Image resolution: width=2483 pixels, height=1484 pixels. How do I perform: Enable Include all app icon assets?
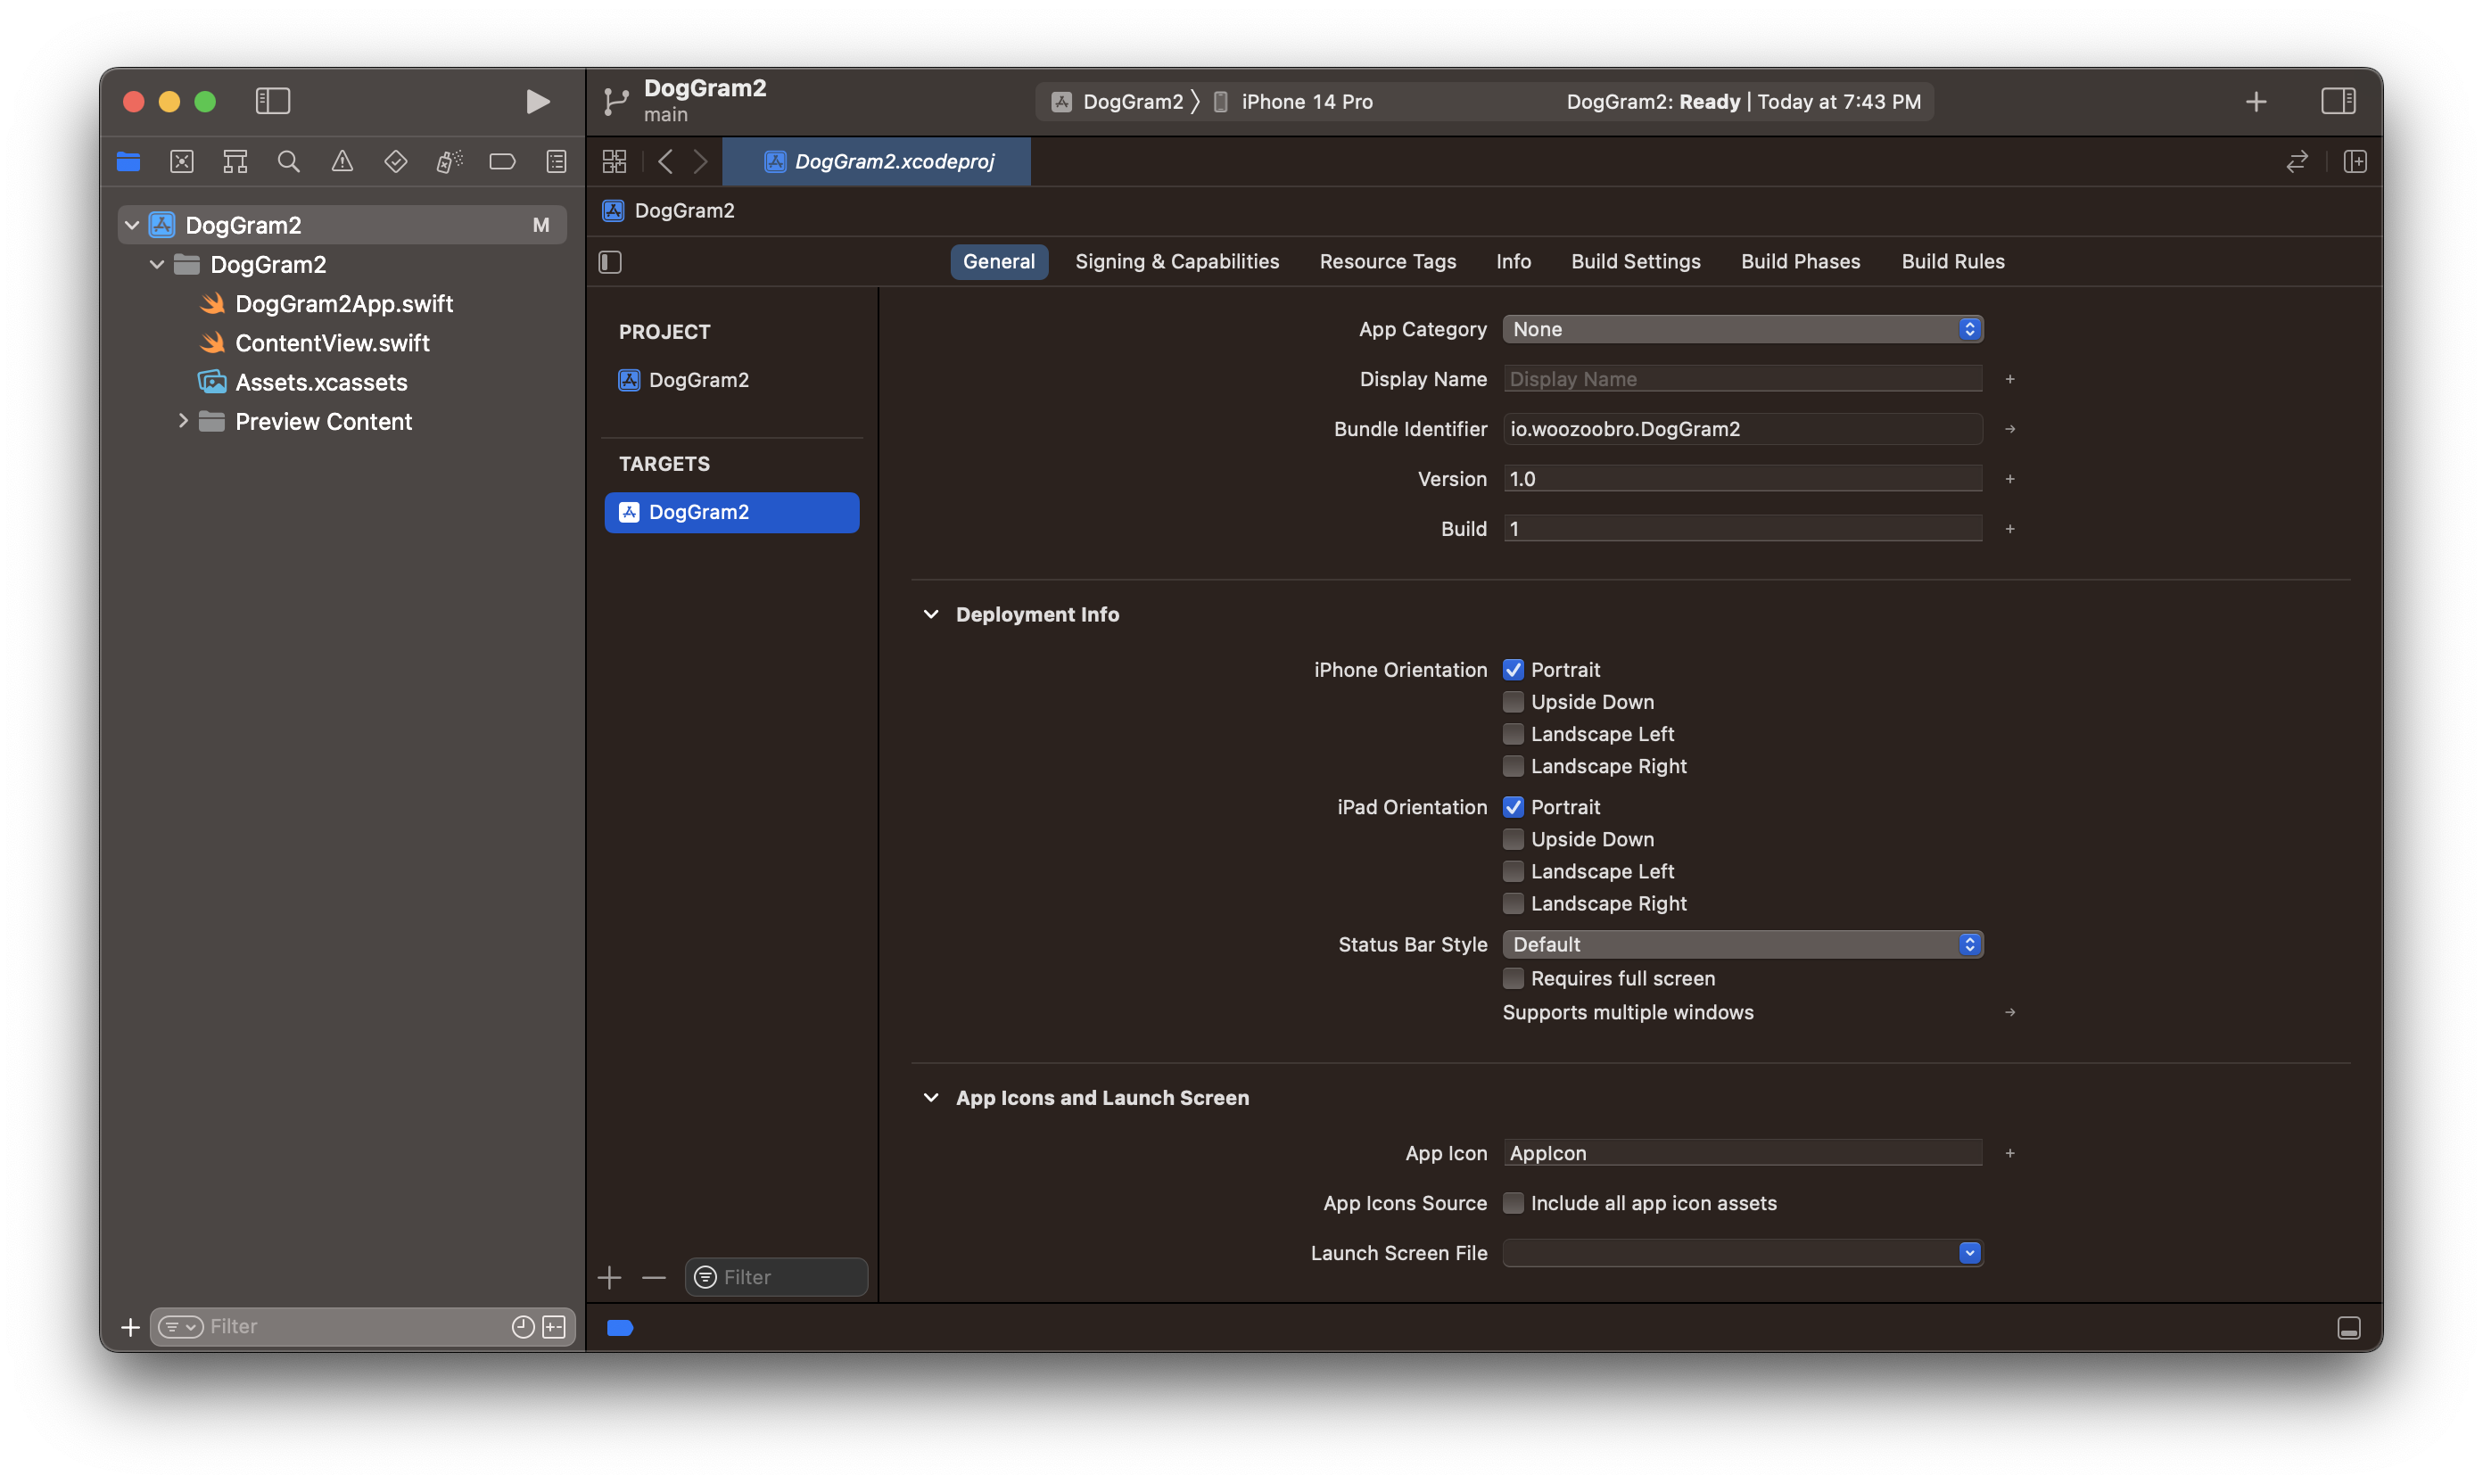click(x=1514, y=1203)
